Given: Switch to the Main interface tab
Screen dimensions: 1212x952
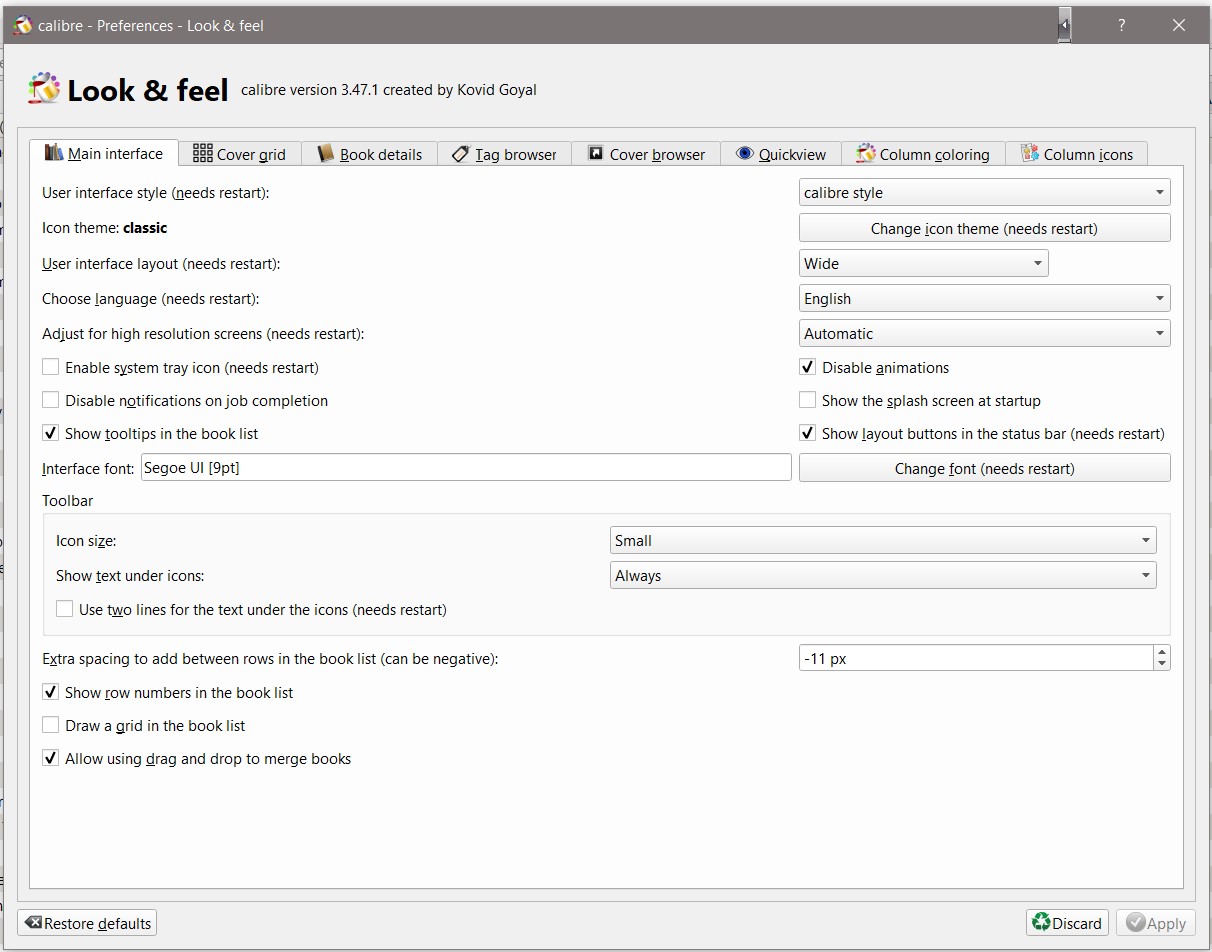Looking at the screenshot, I should [104, 153].
